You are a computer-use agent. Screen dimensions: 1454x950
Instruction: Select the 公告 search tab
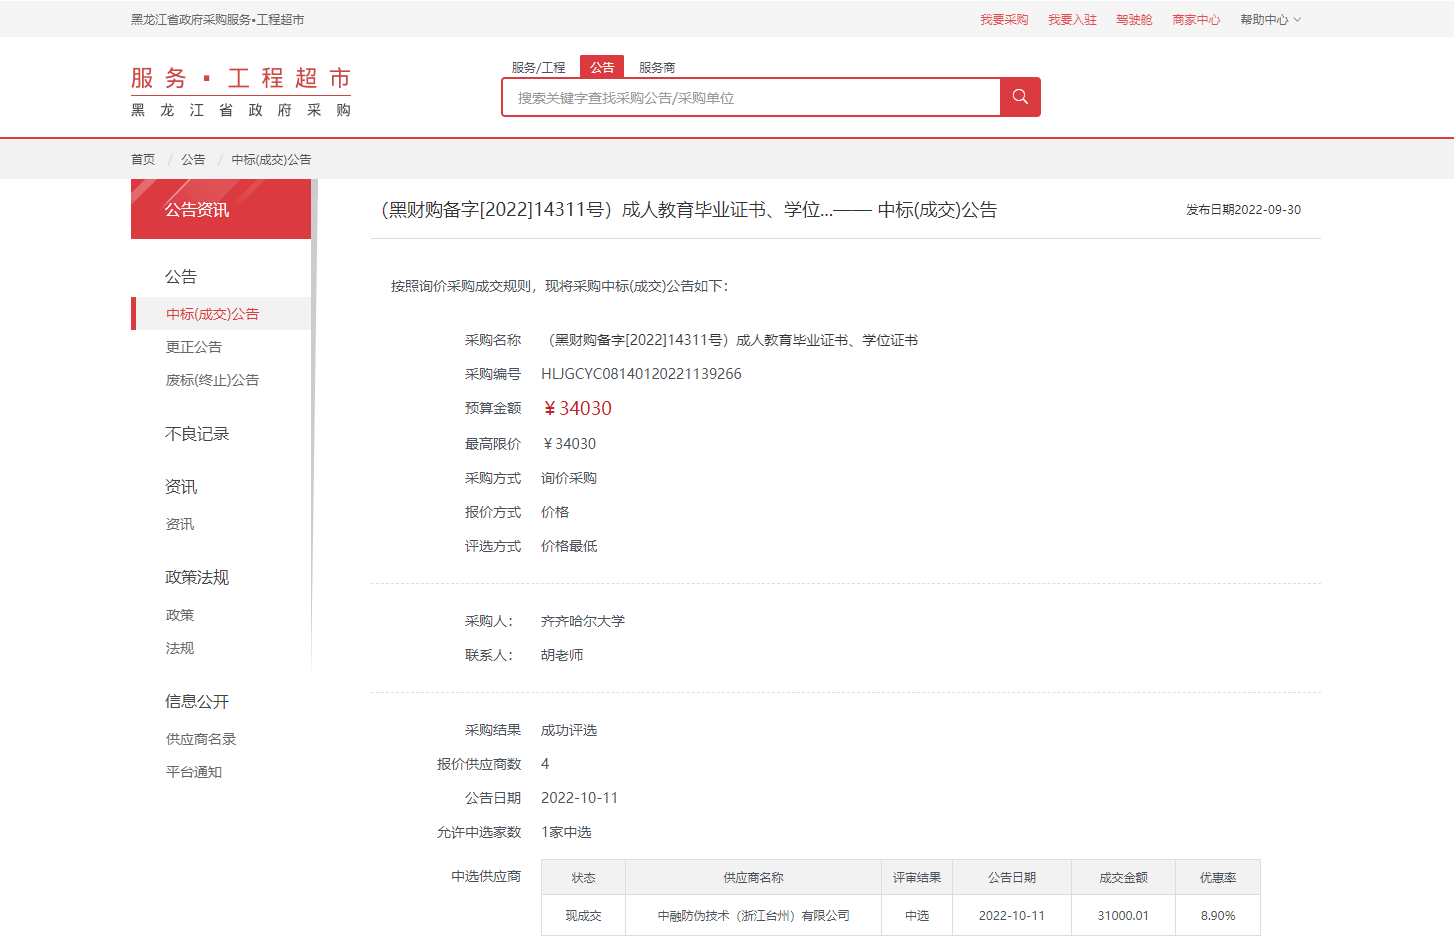pos(602,67)
